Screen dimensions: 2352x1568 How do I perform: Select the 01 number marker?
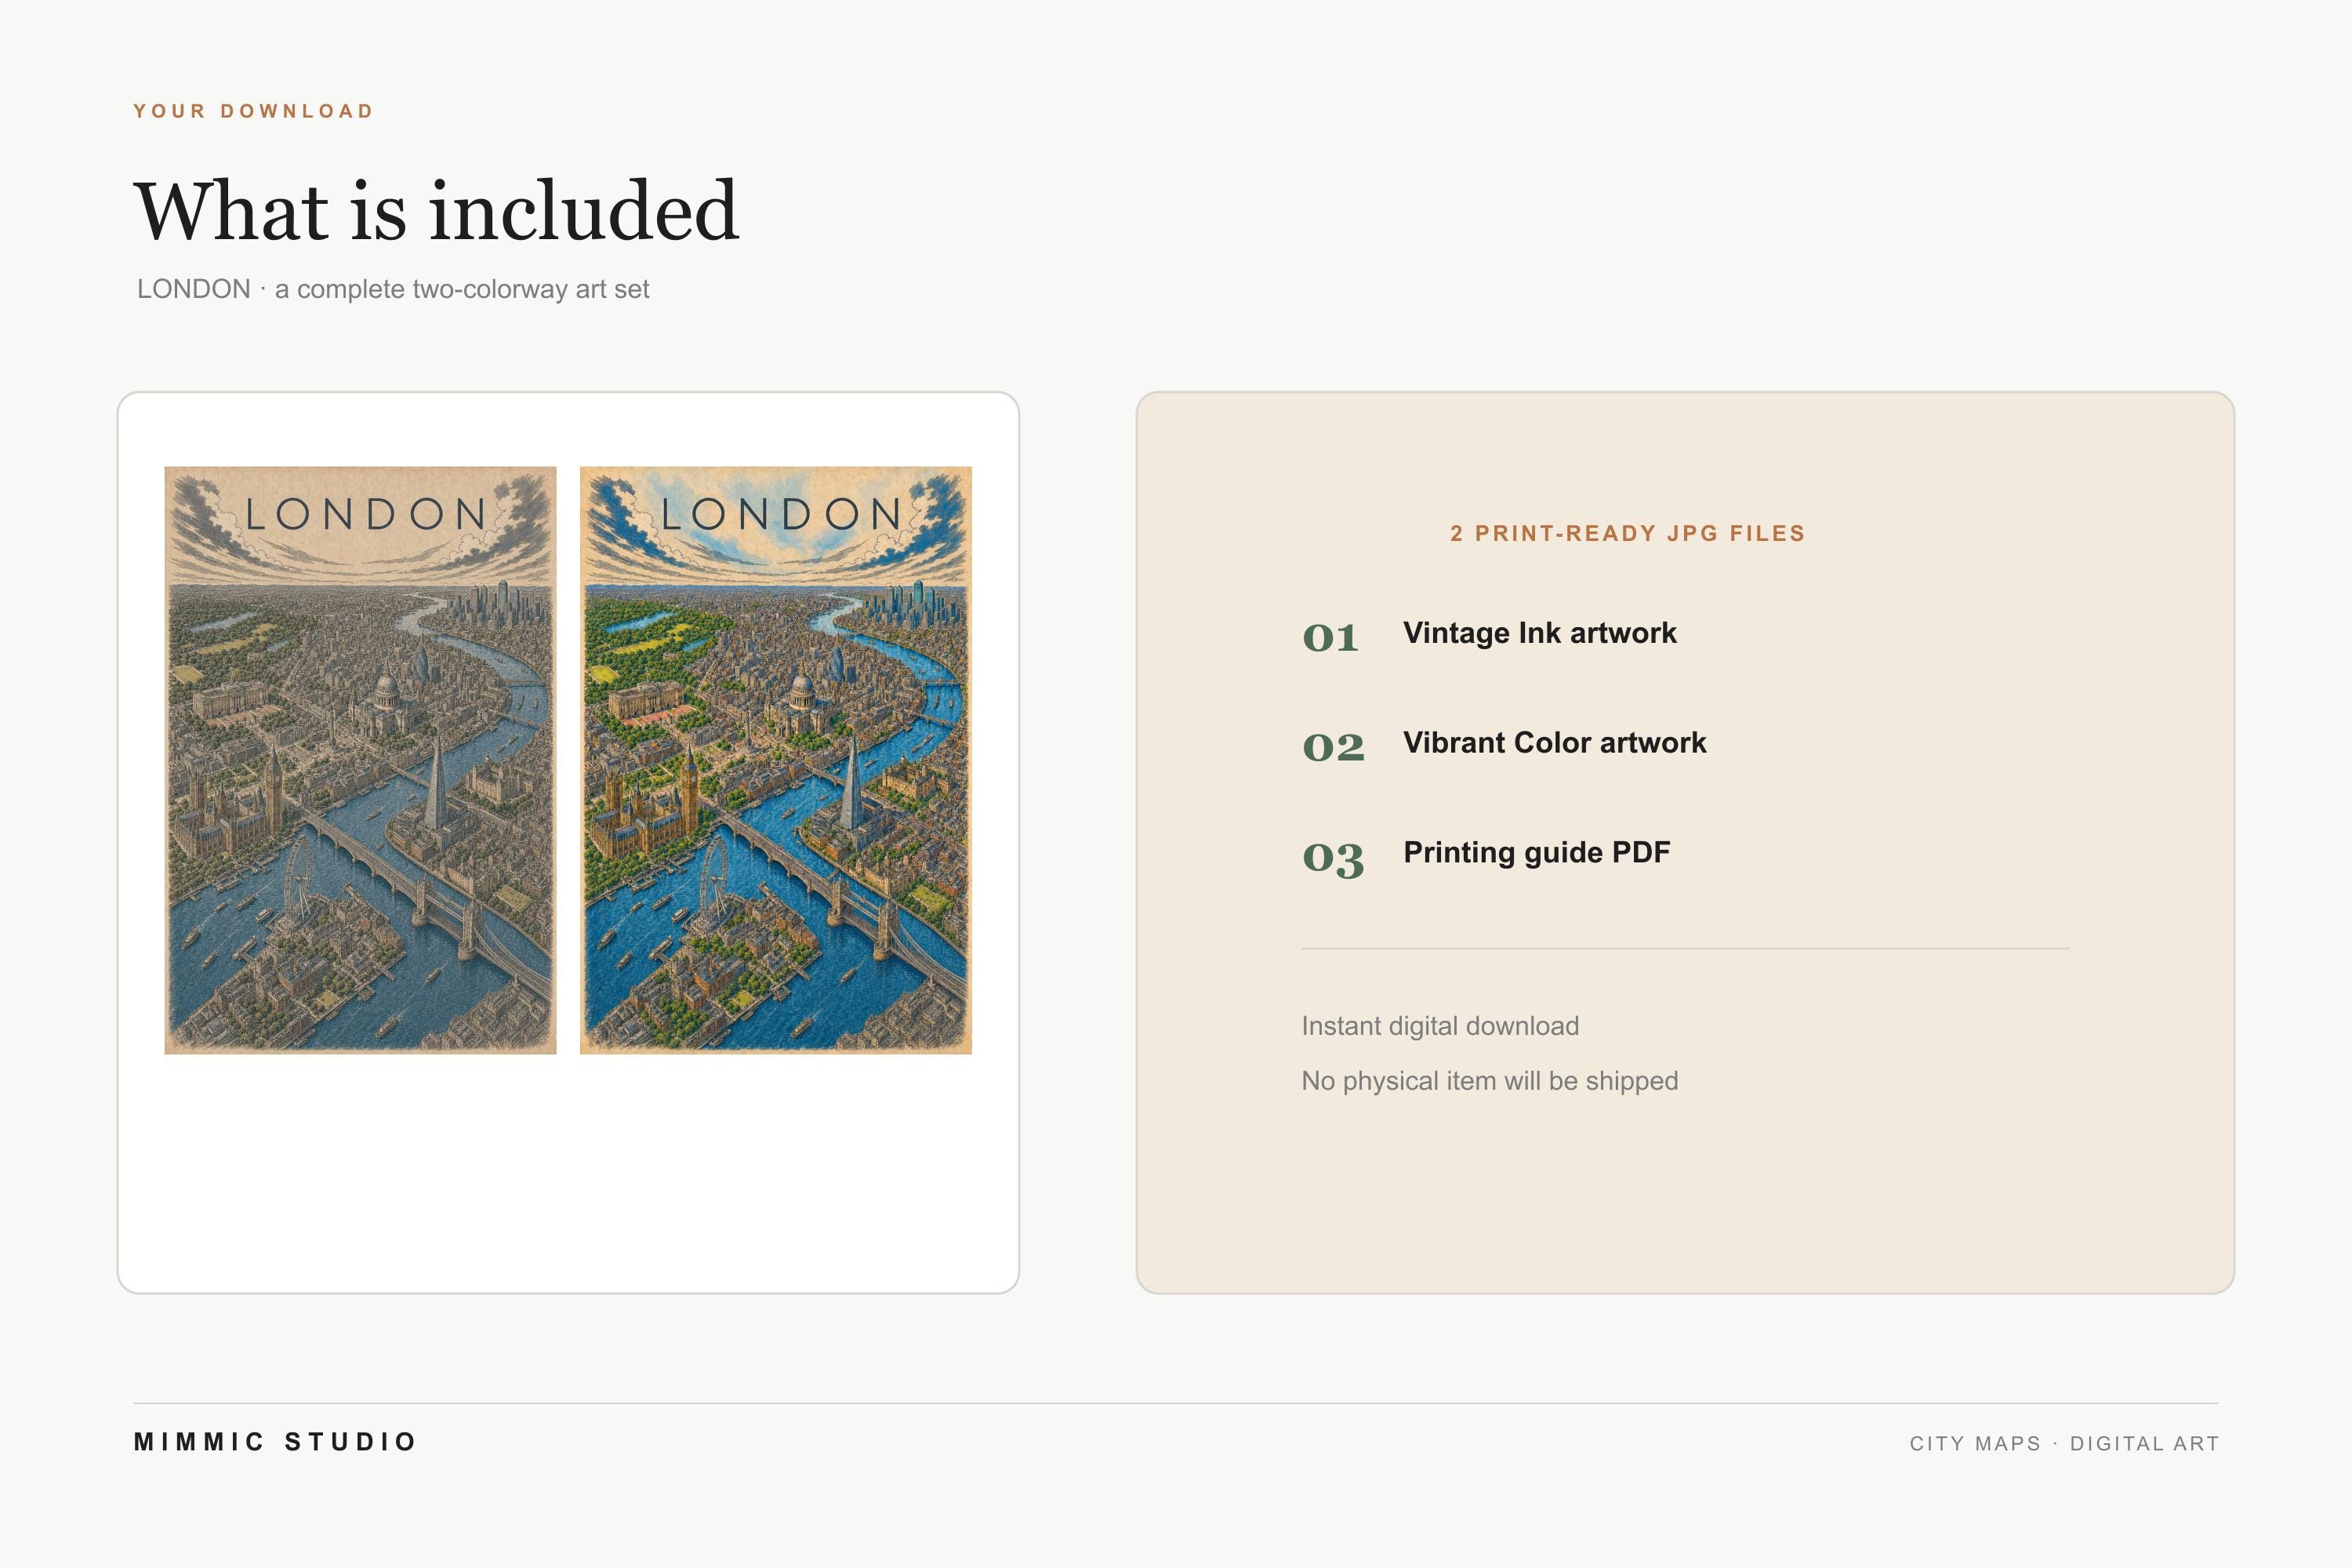pos(1330,637)
